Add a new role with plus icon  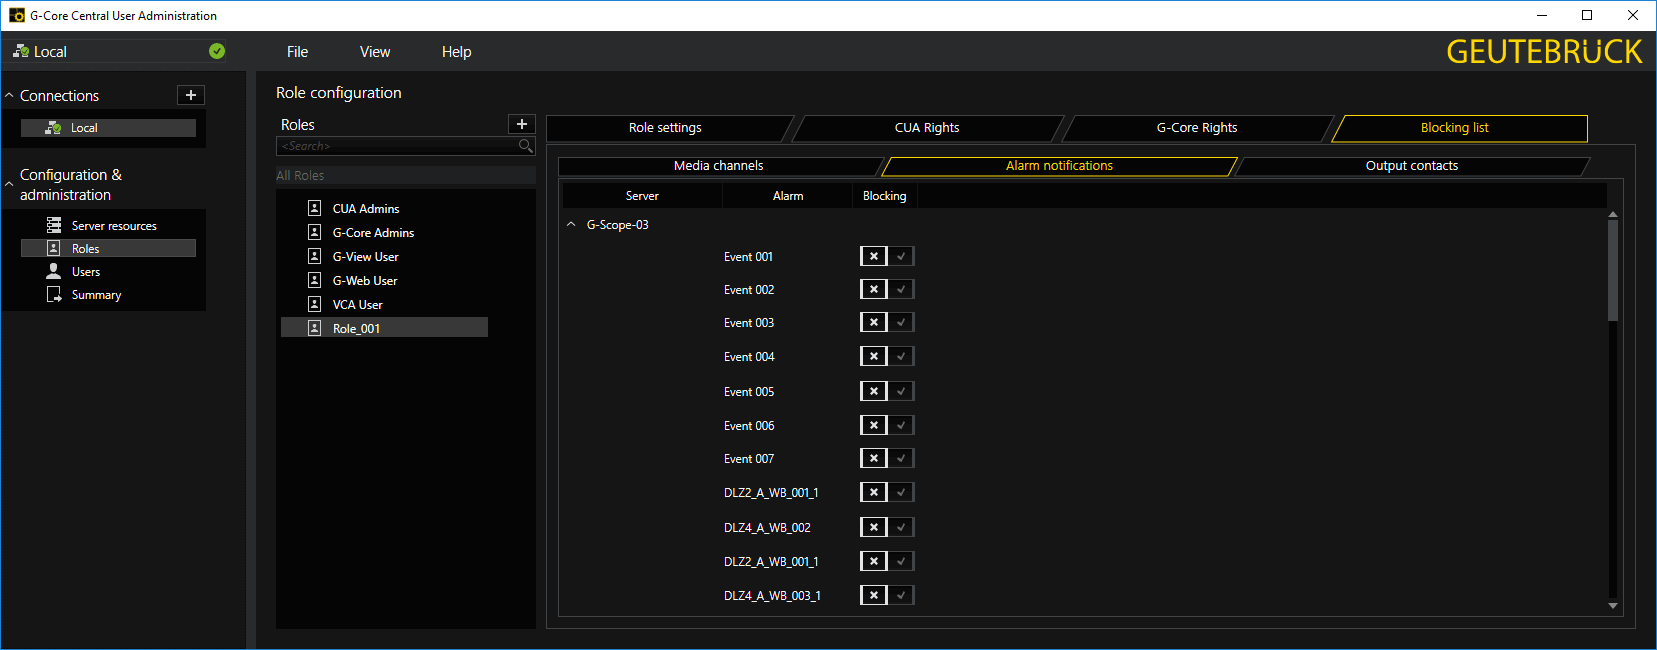[x=522, y=124]
